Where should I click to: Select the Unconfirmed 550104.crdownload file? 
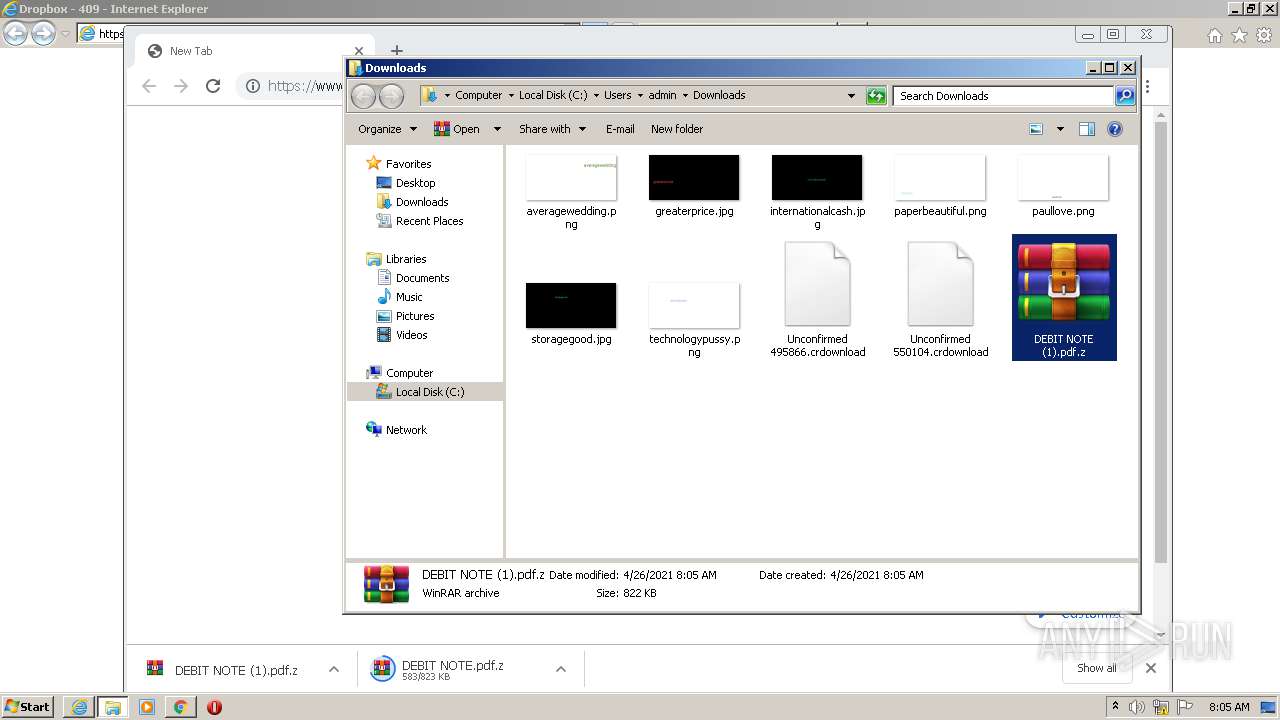tap(940, 300)
